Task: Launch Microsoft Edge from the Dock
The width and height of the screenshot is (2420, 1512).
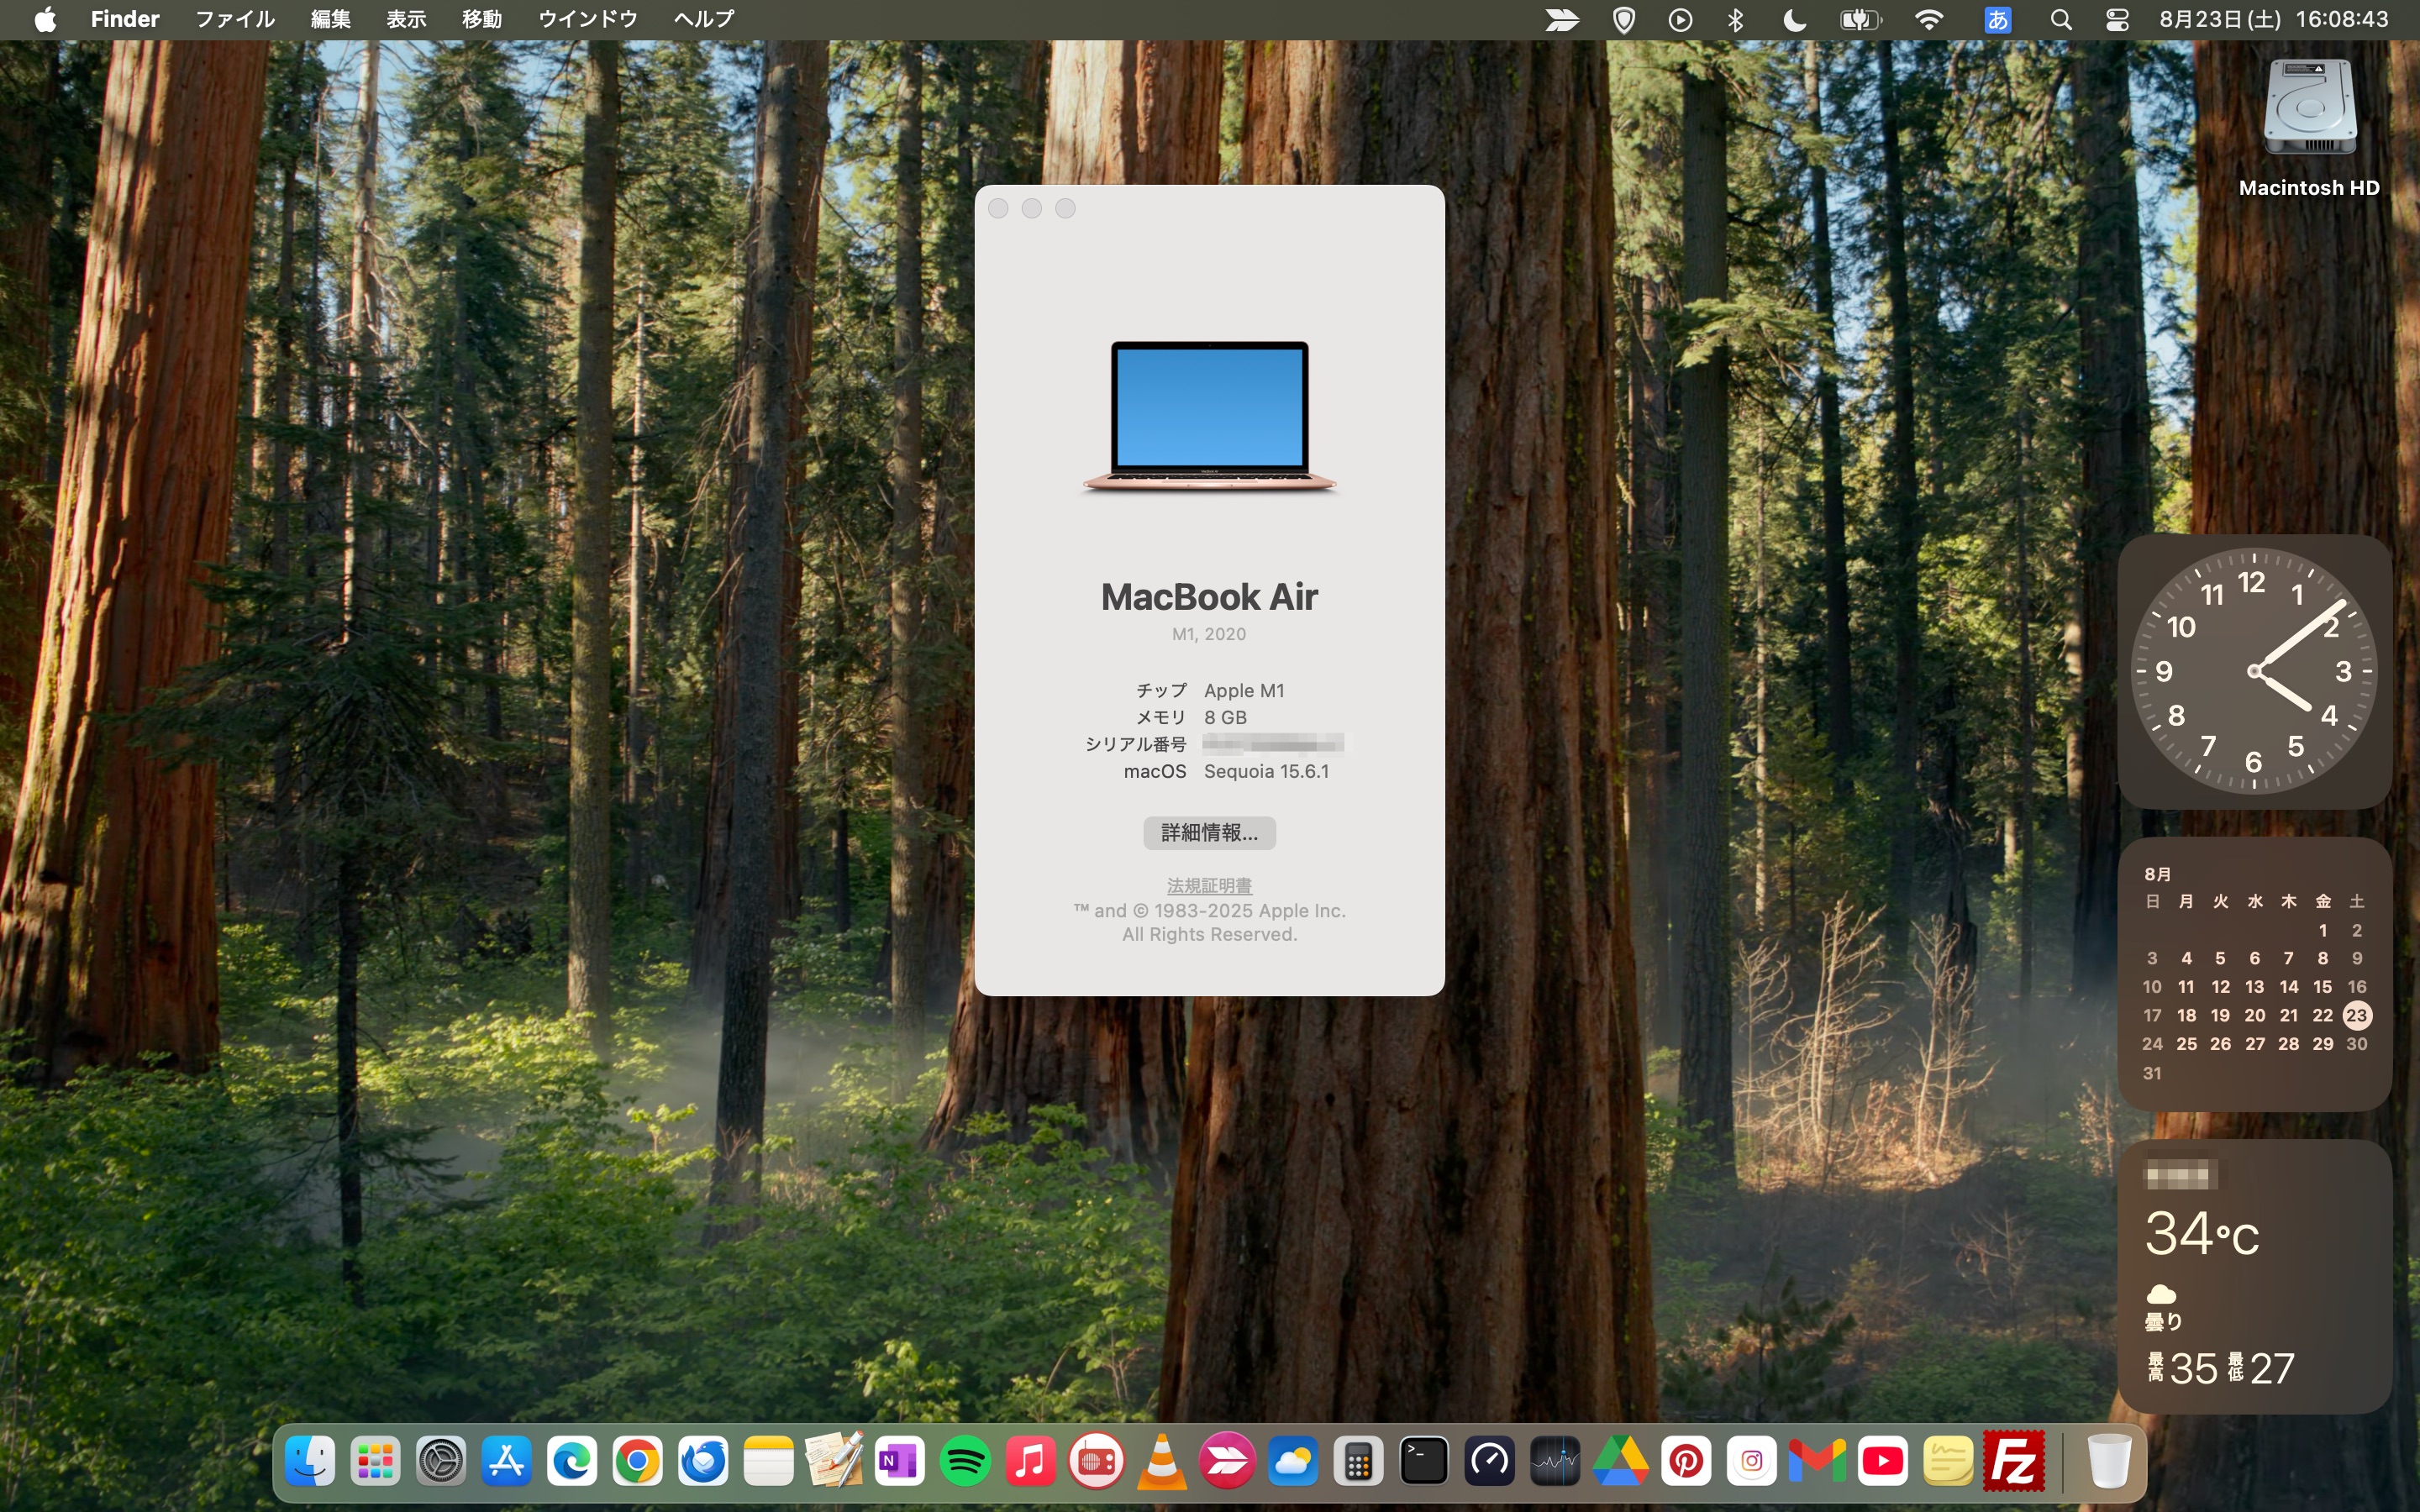Action: pos(572,1462)
